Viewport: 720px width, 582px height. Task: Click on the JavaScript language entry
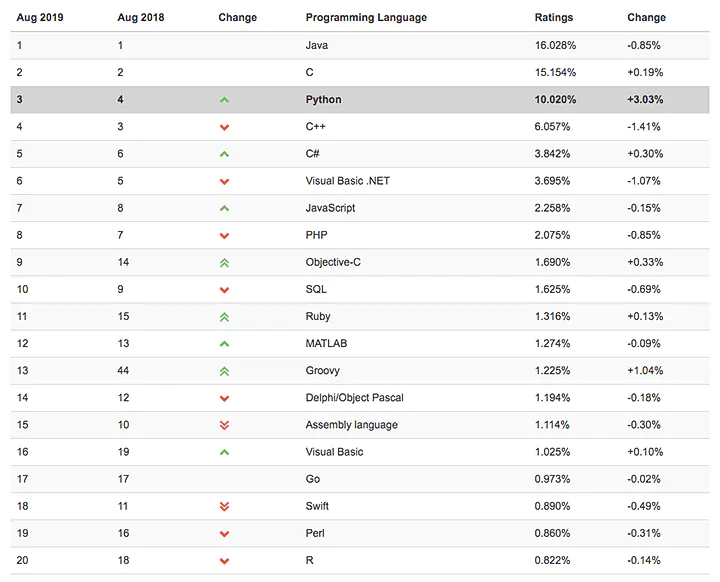(330, 208)
